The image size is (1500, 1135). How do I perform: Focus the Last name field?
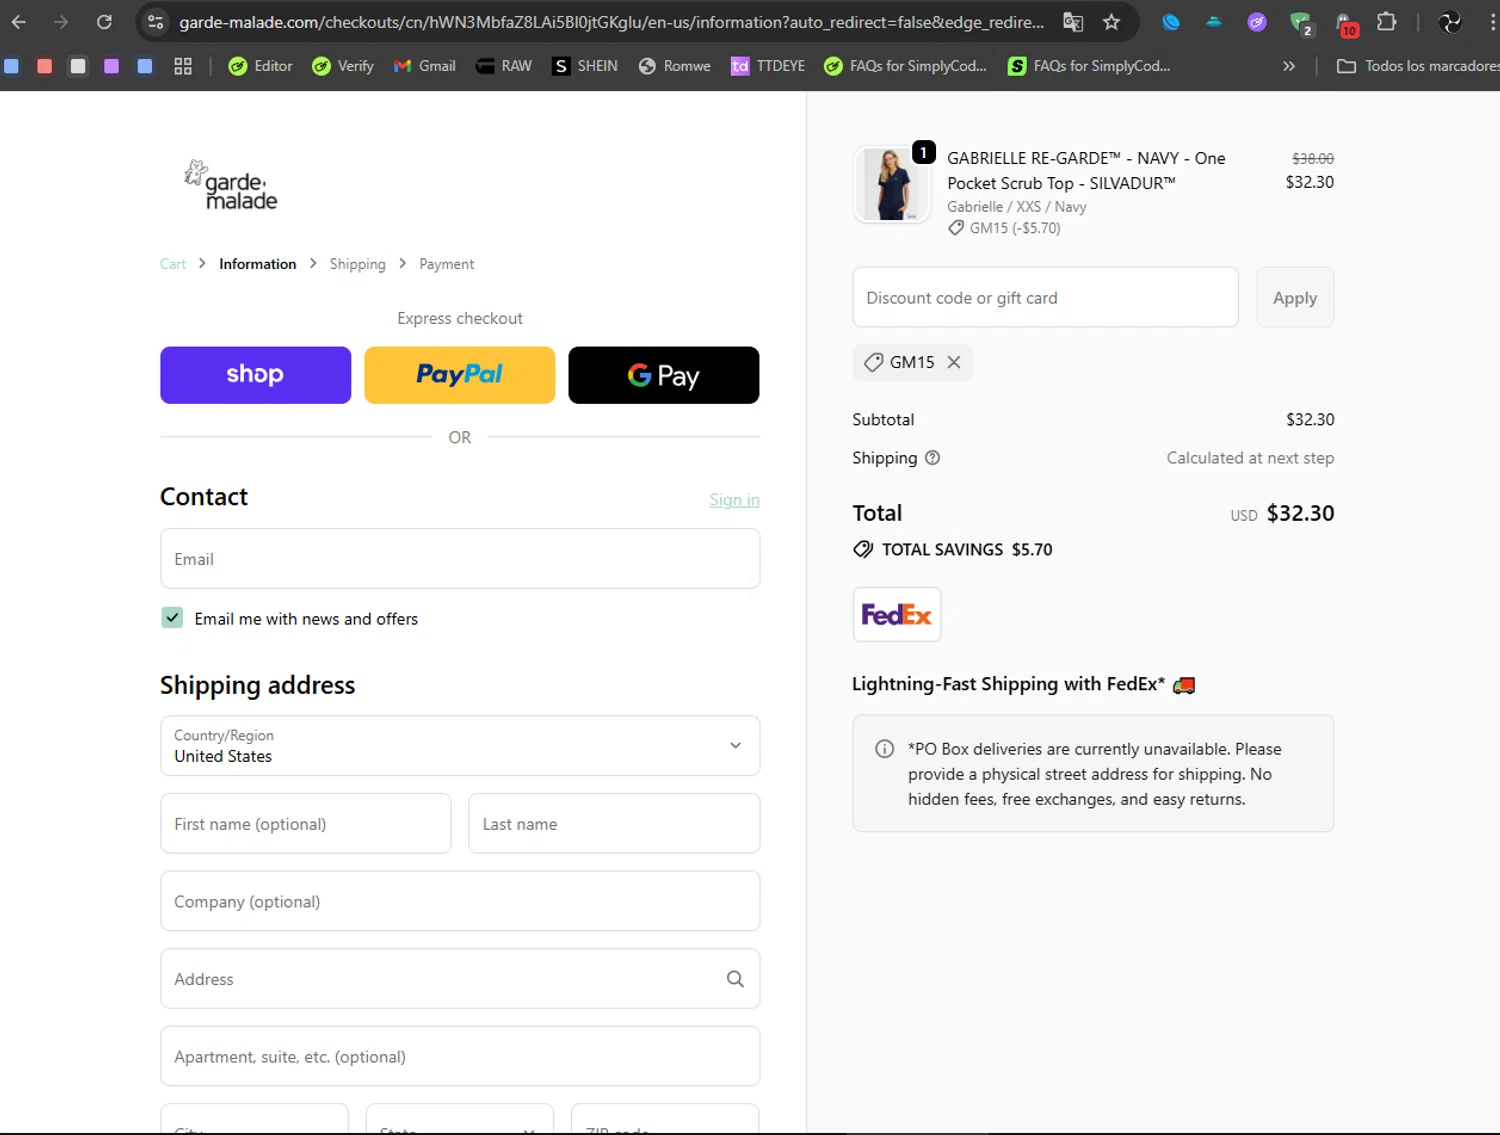coord(614,824)
